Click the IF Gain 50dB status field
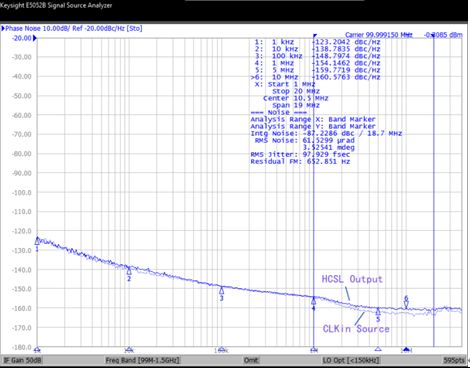The height and width of the screenshot is (368, 470). (x=22, y=360)
